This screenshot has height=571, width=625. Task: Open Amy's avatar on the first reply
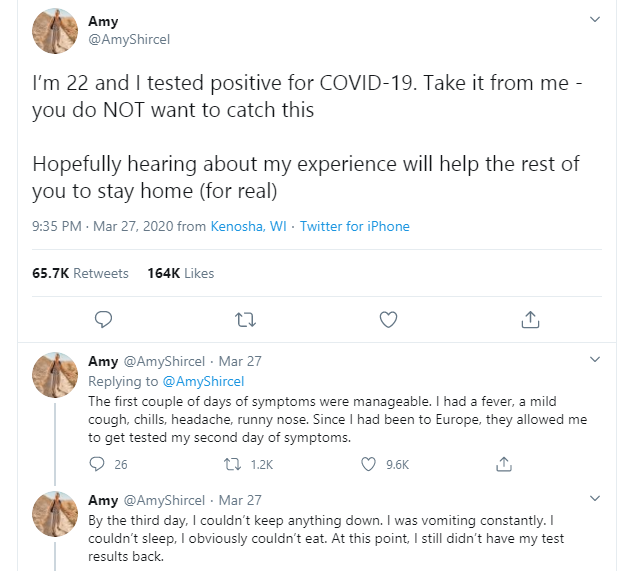[x=55, y=375]
